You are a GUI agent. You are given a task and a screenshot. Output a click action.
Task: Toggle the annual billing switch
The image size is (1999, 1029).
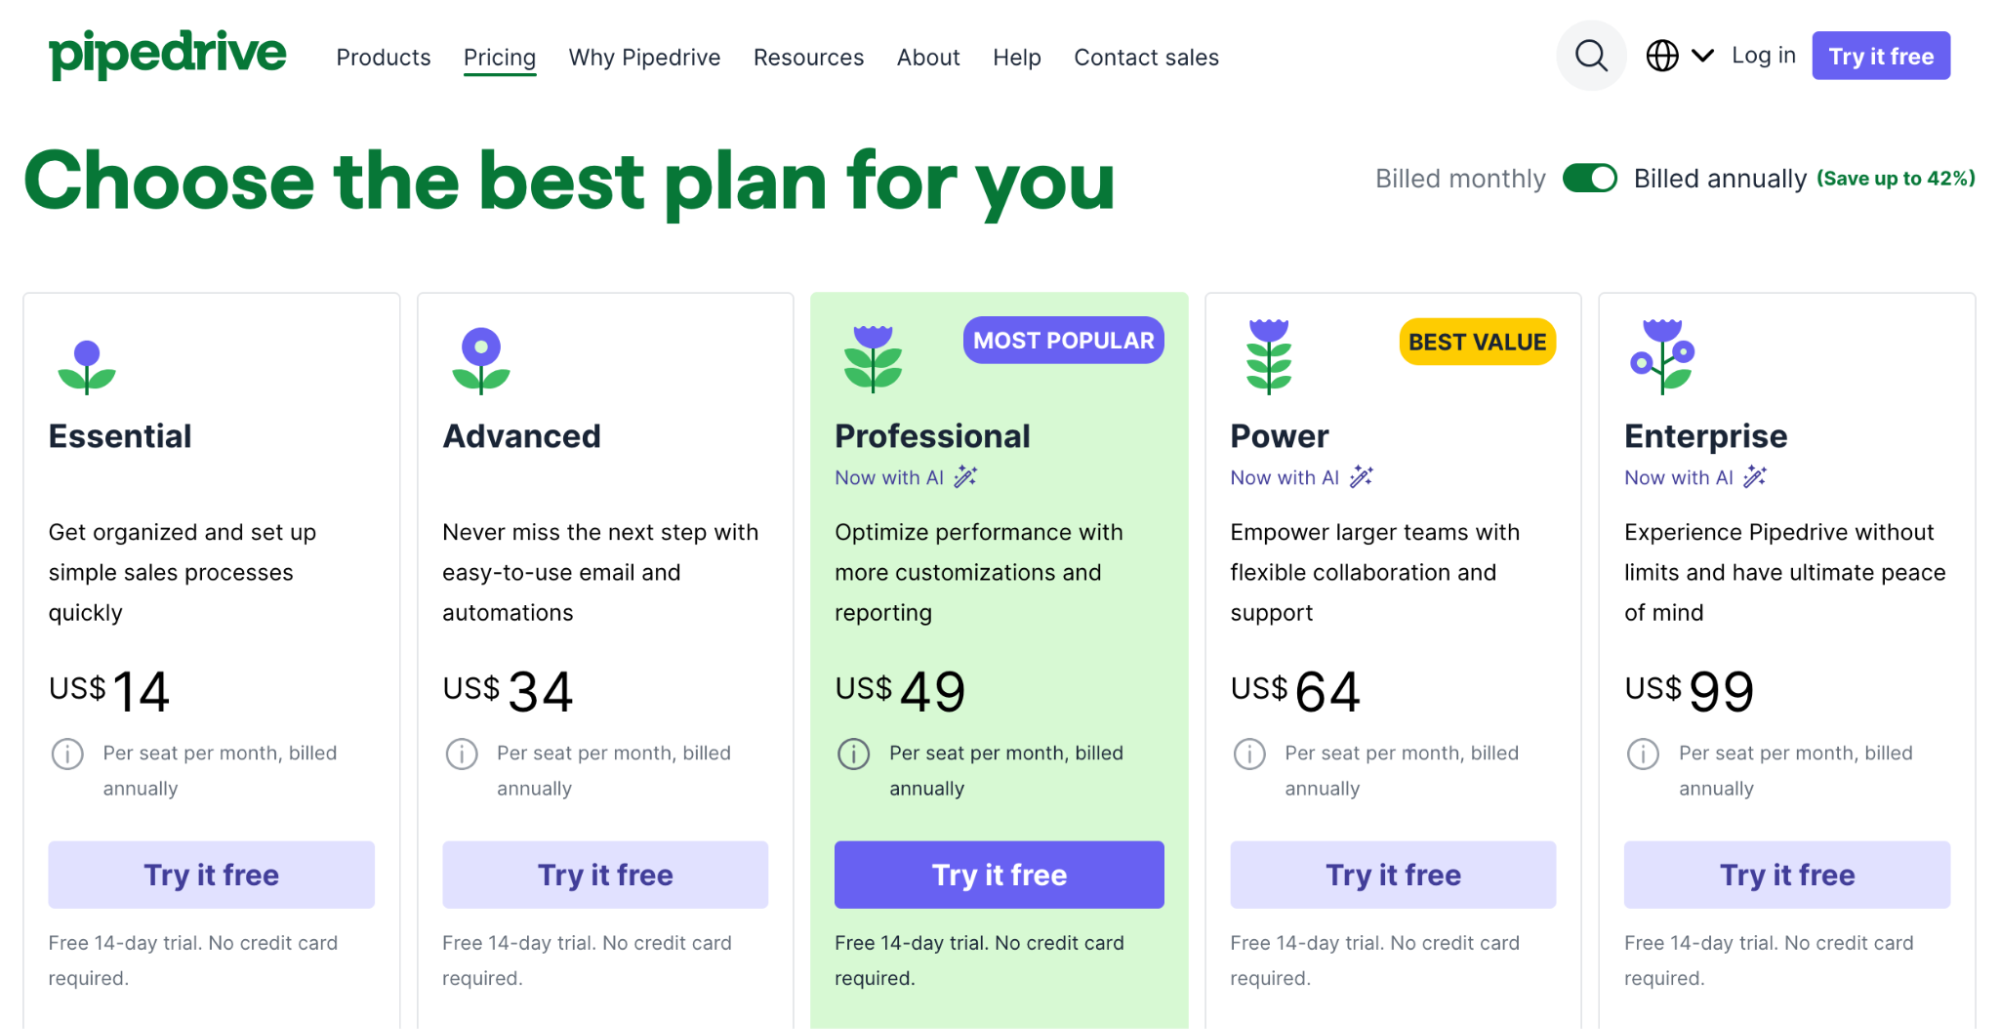click(1589, 178)
